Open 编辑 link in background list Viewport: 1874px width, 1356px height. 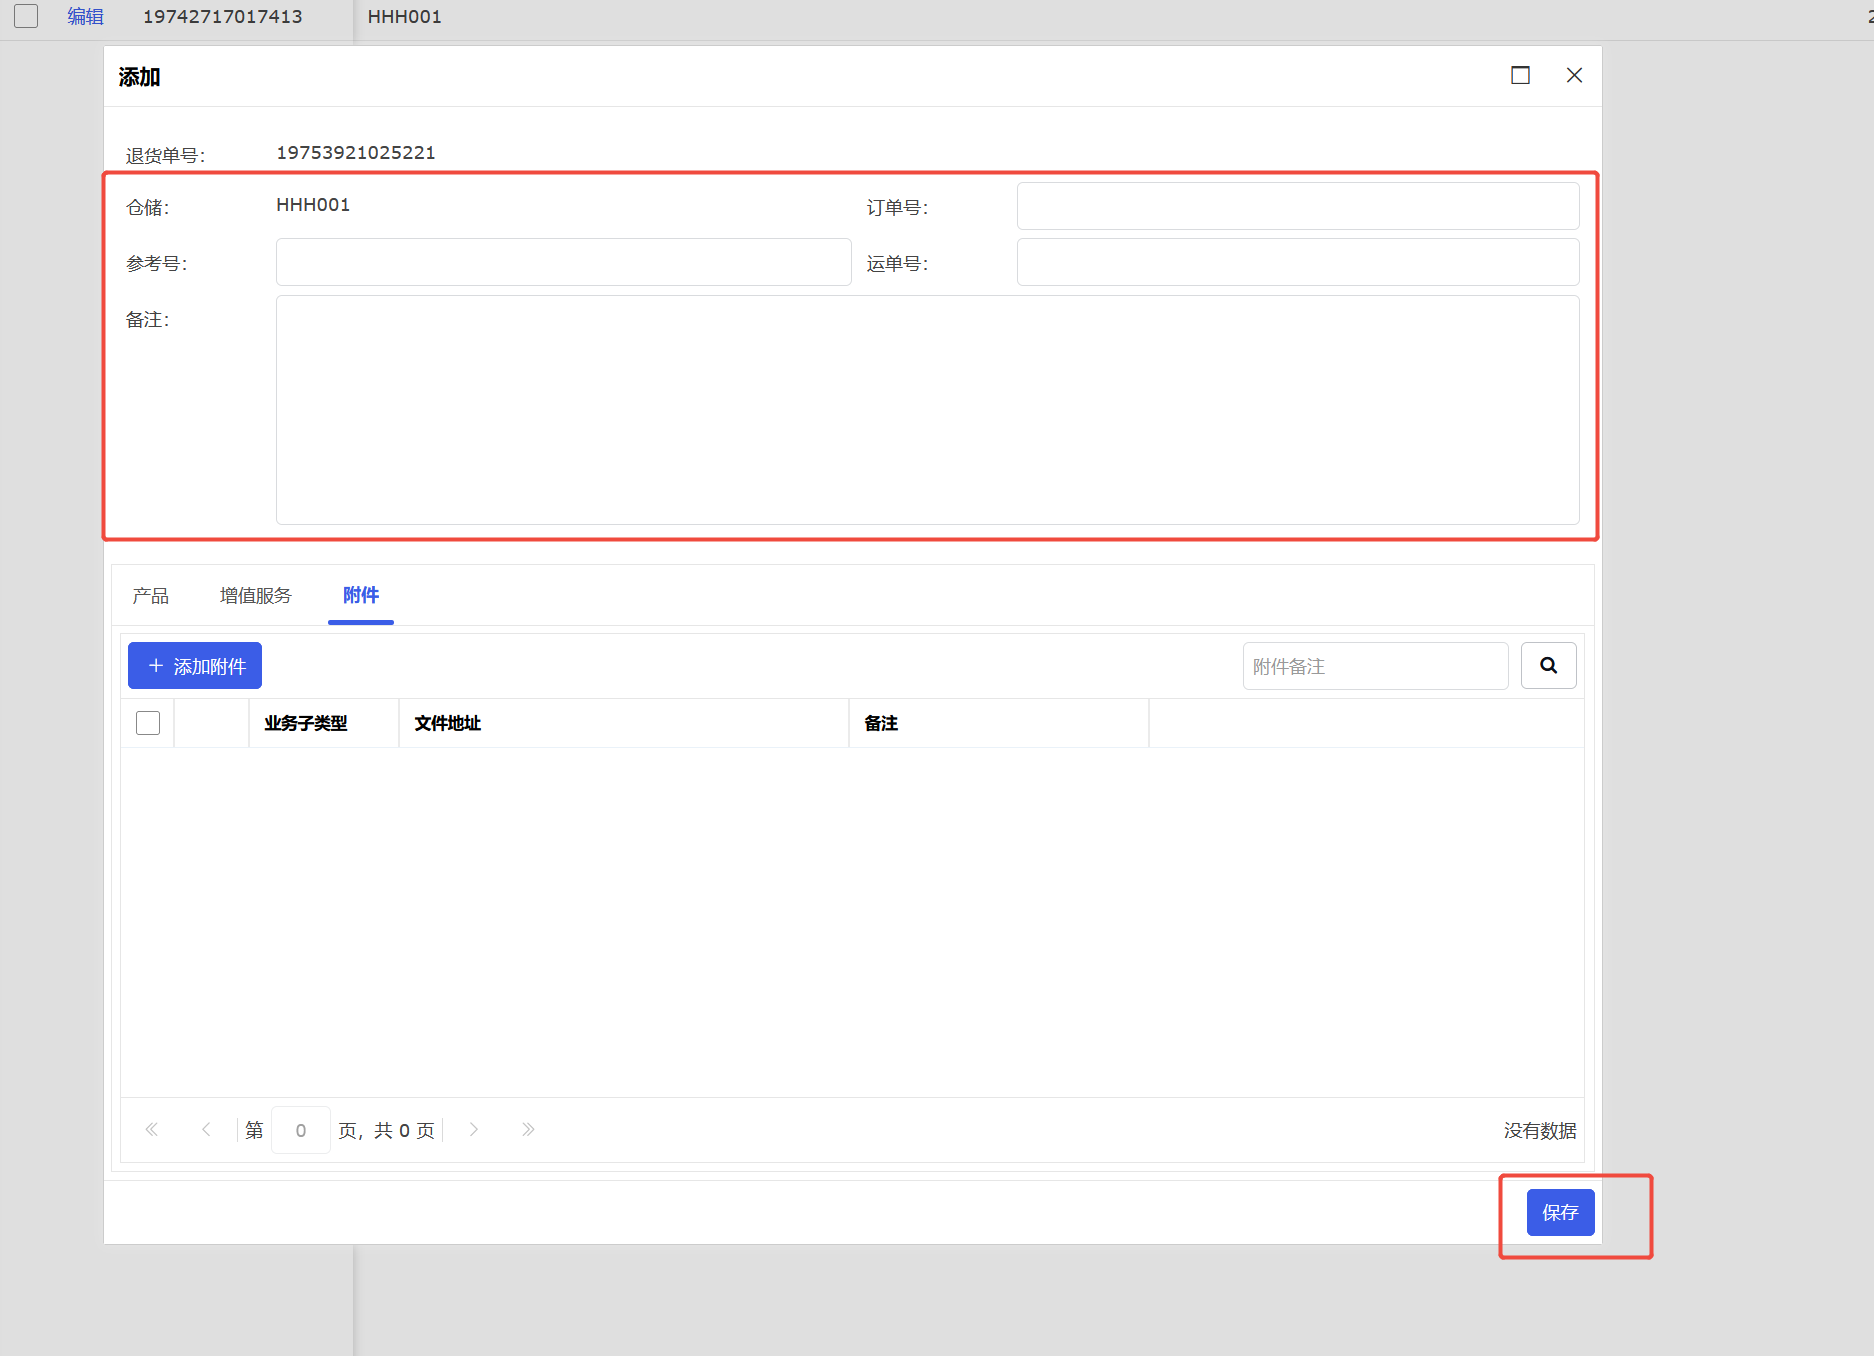coord(85,16)
